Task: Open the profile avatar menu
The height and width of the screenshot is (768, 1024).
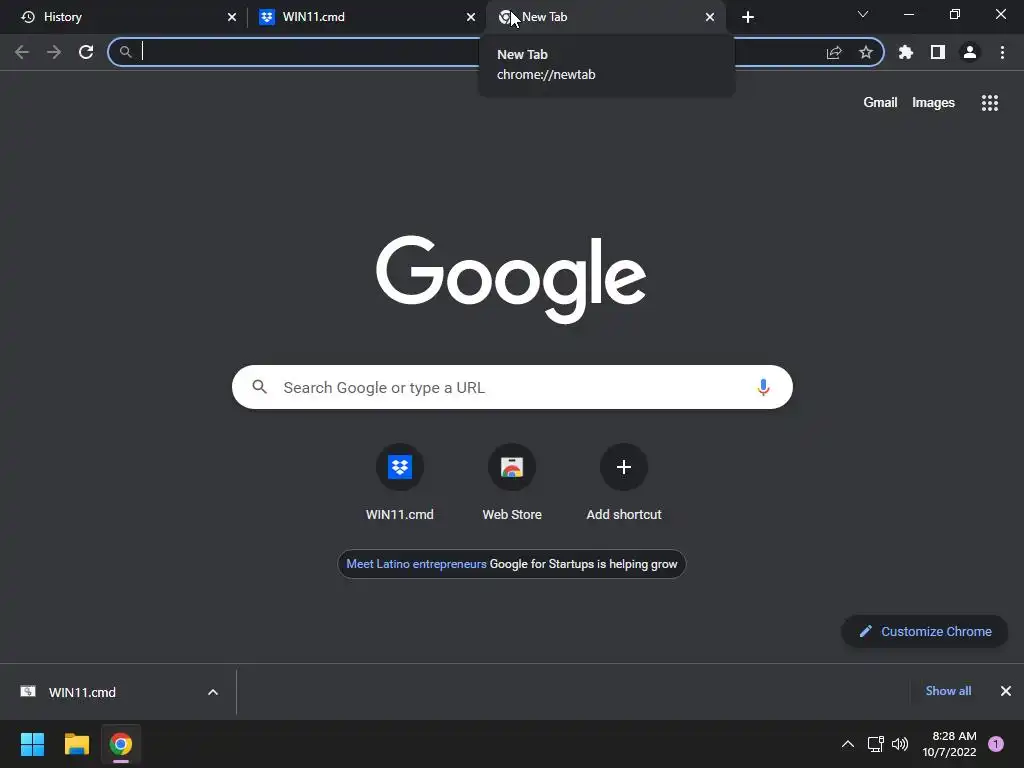Action: tap(970, 52)
